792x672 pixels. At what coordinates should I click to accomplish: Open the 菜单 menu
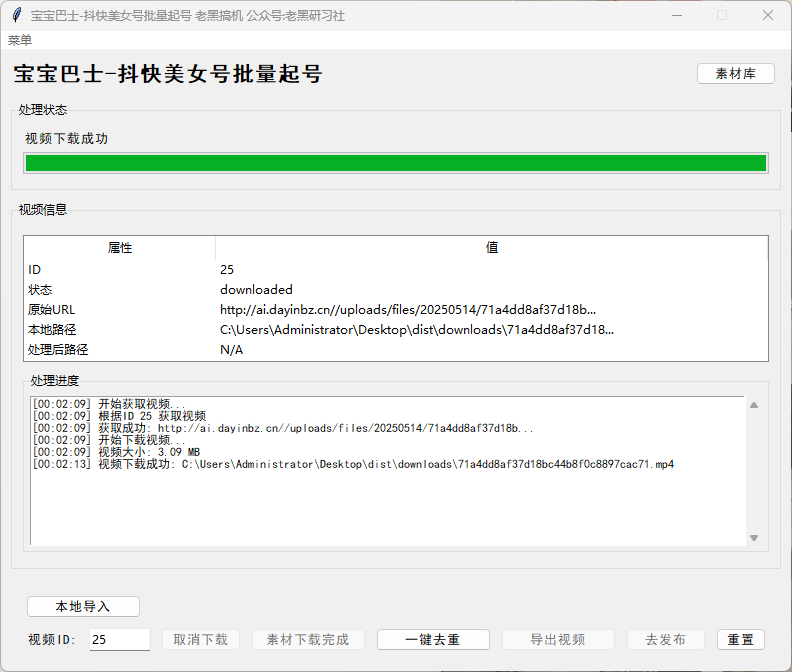20,41
